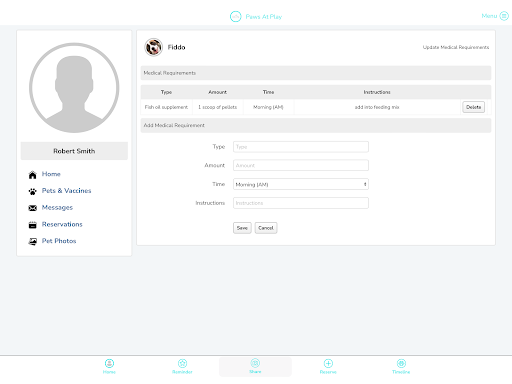Click the Paws At Play logo icon

pyautogui.click(x=235, y=16)
